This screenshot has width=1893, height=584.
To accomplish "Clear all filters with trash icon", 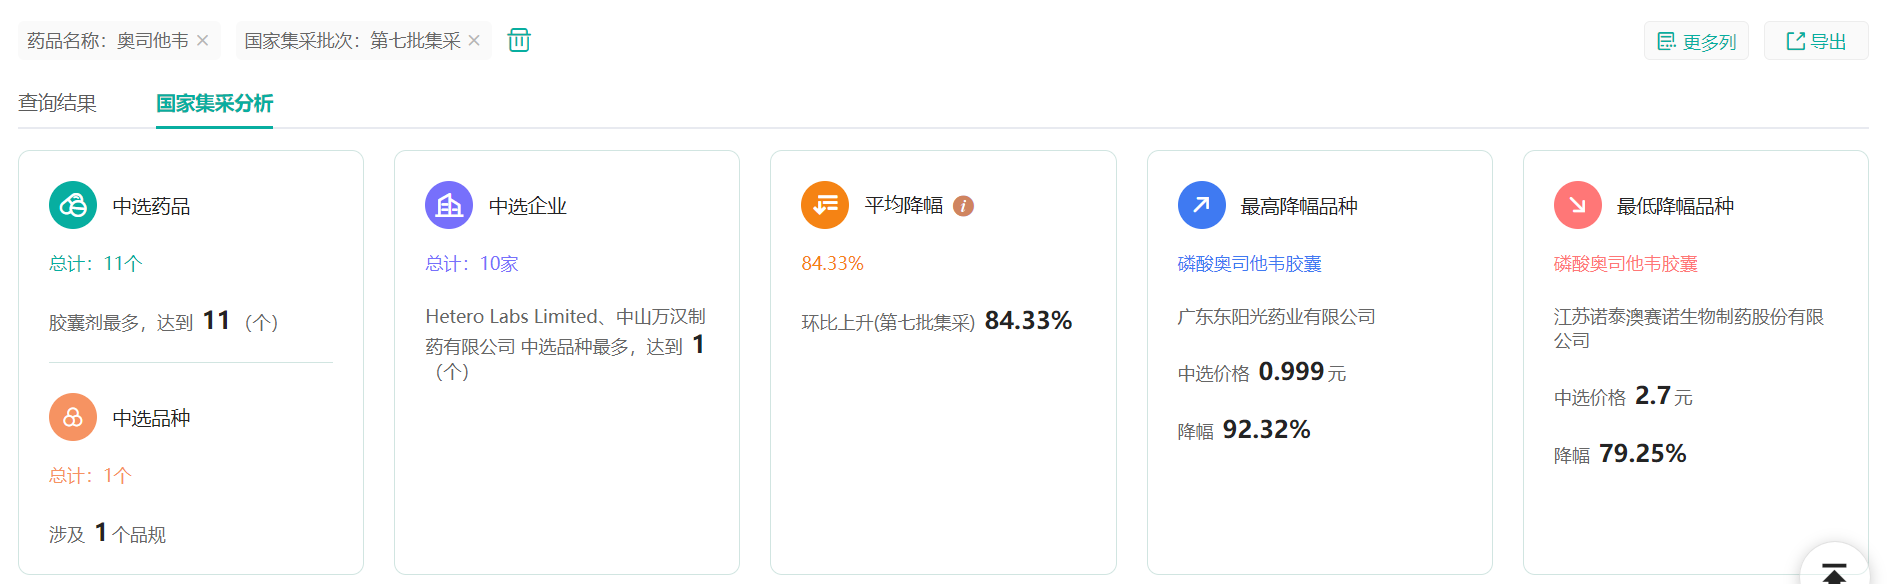I will [x=519, y=40].
